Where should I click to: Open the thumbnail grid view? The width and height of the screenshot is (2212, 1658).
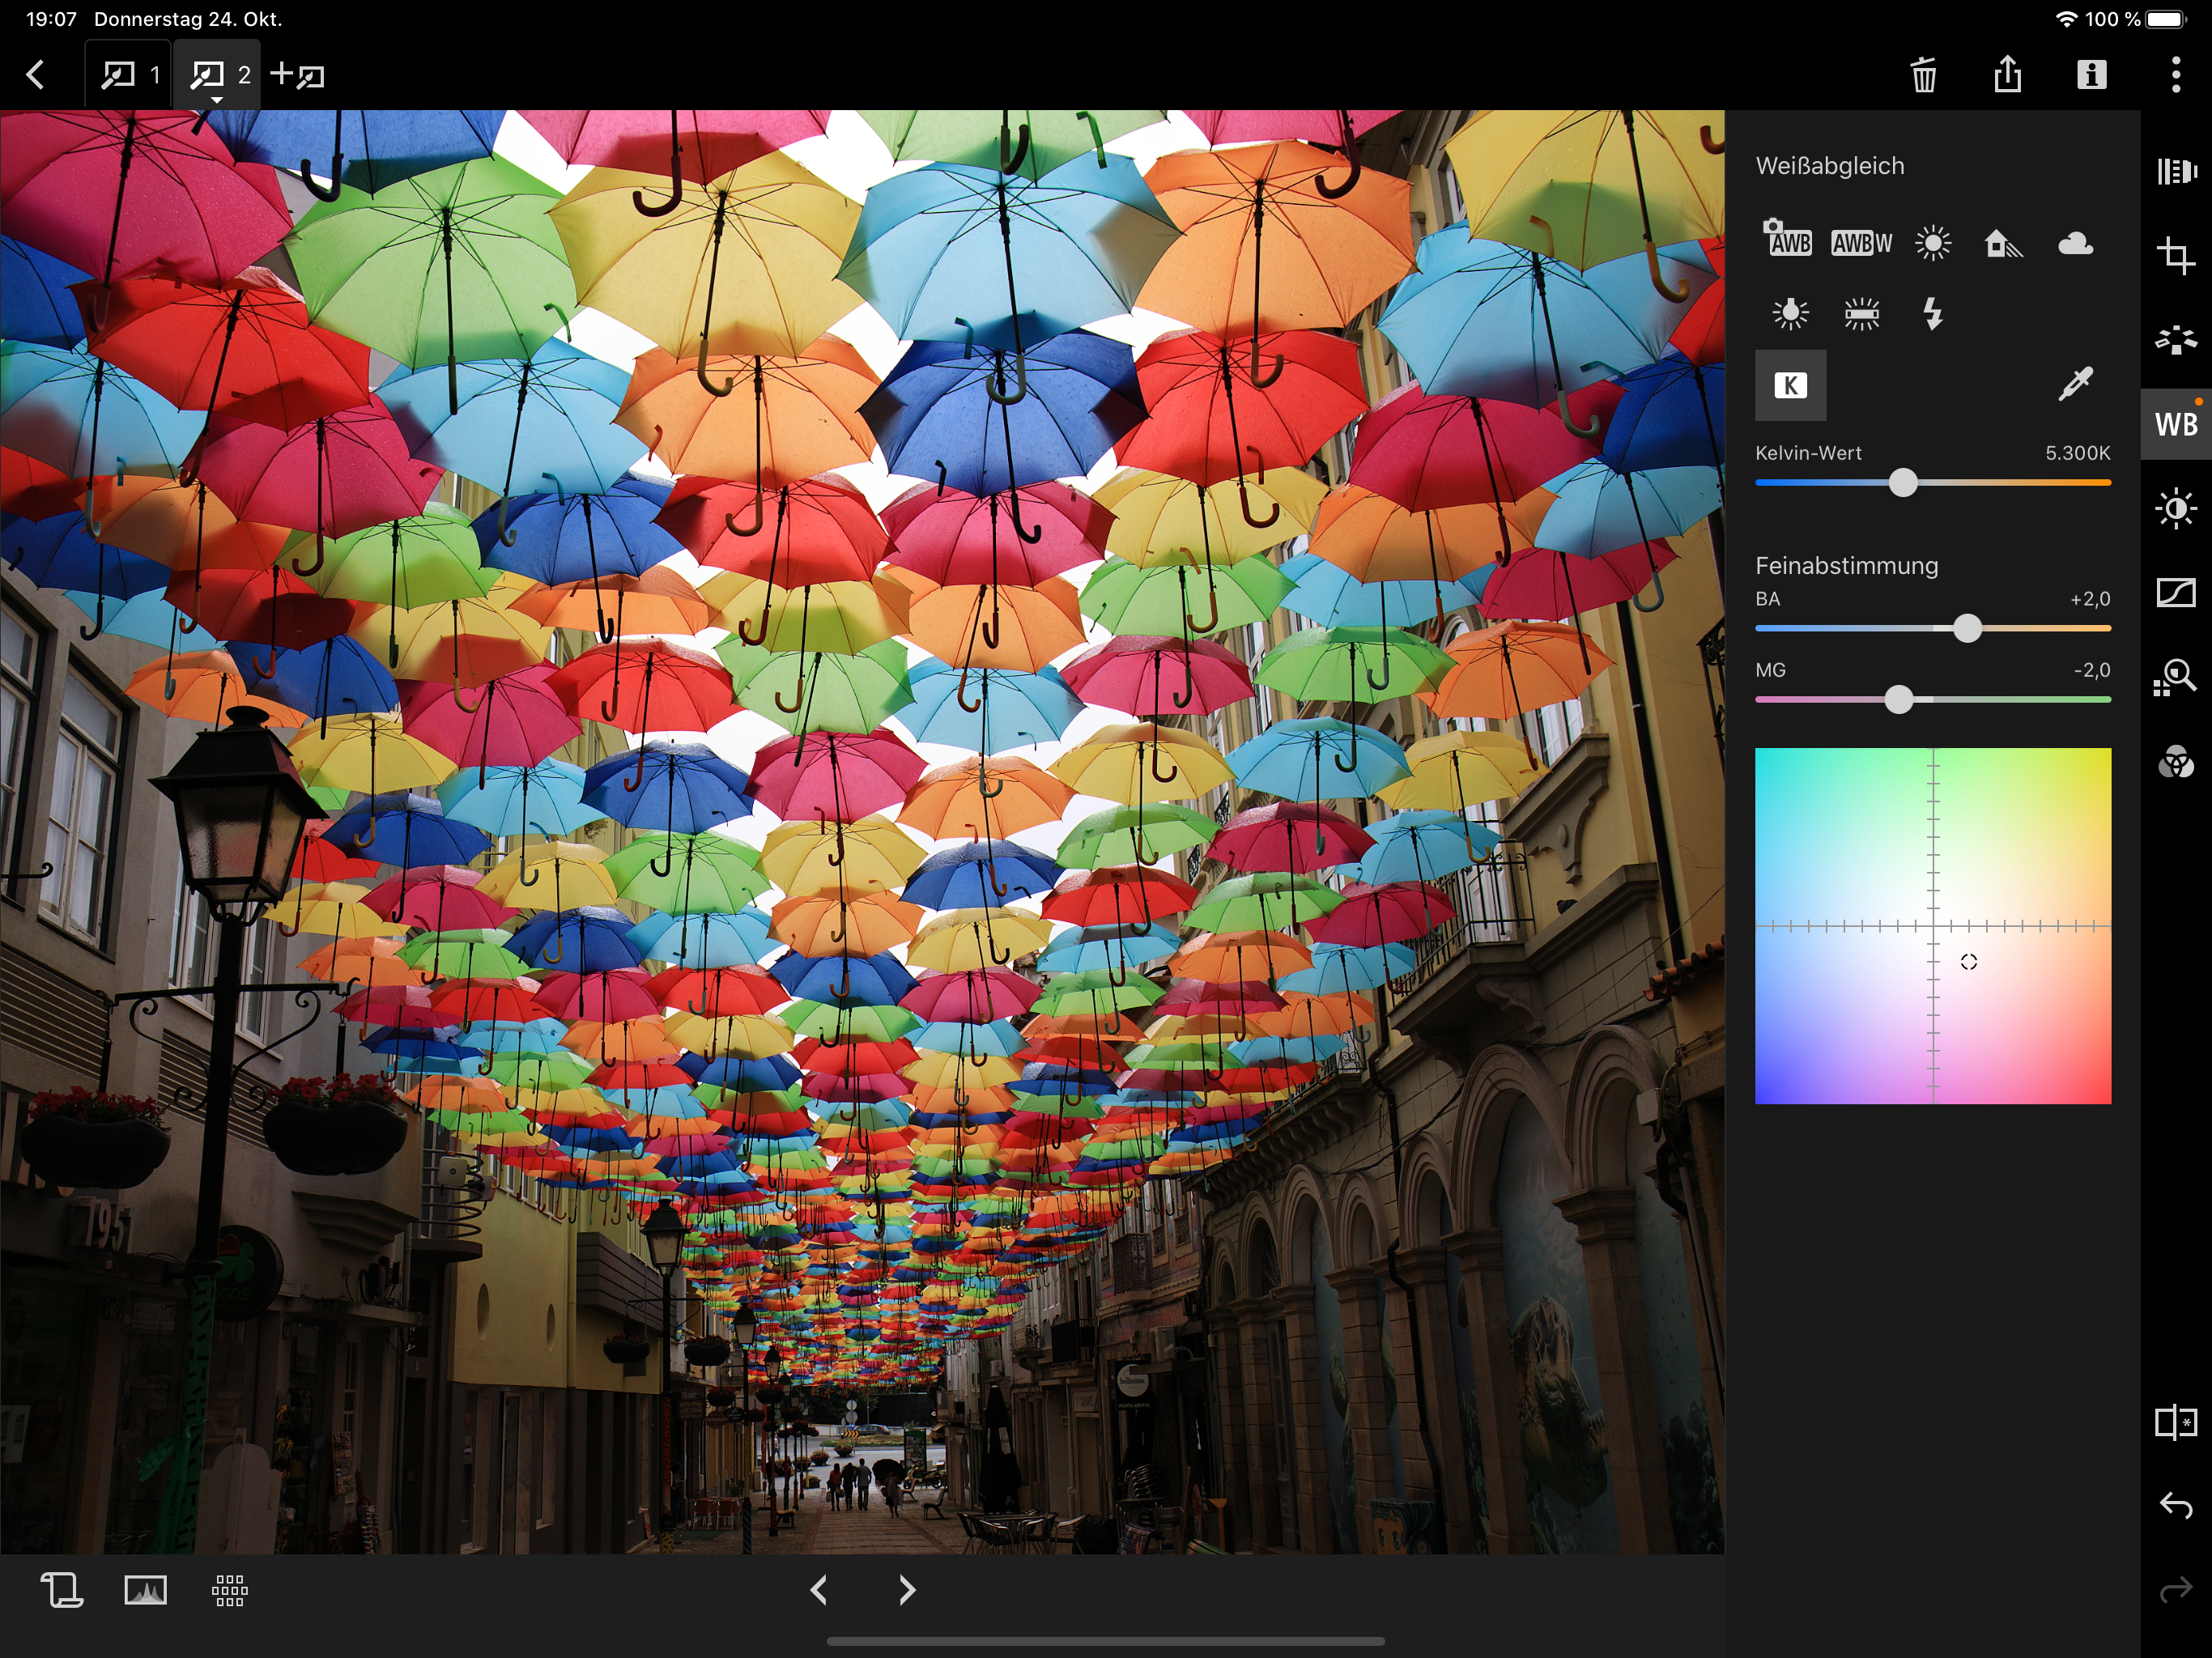[229, 1590]
